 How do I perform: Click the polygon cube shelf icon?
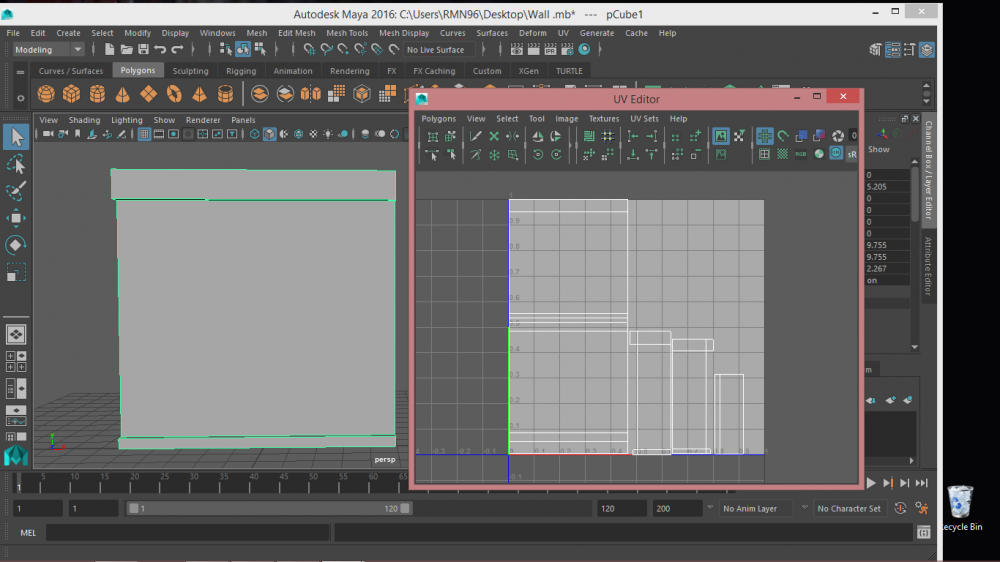coord(72,94)
